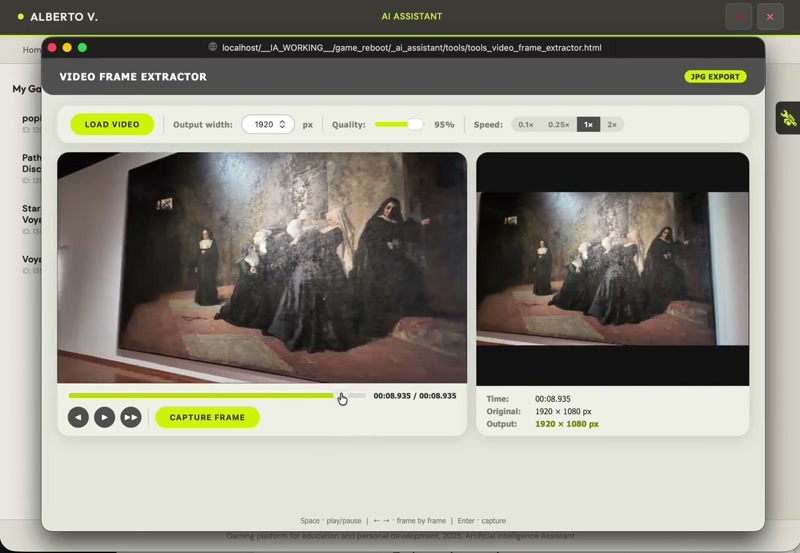Viewport: 800px width, 553px height.
Task: Click the red close button of AI Assistant
Action: point(770,17)
